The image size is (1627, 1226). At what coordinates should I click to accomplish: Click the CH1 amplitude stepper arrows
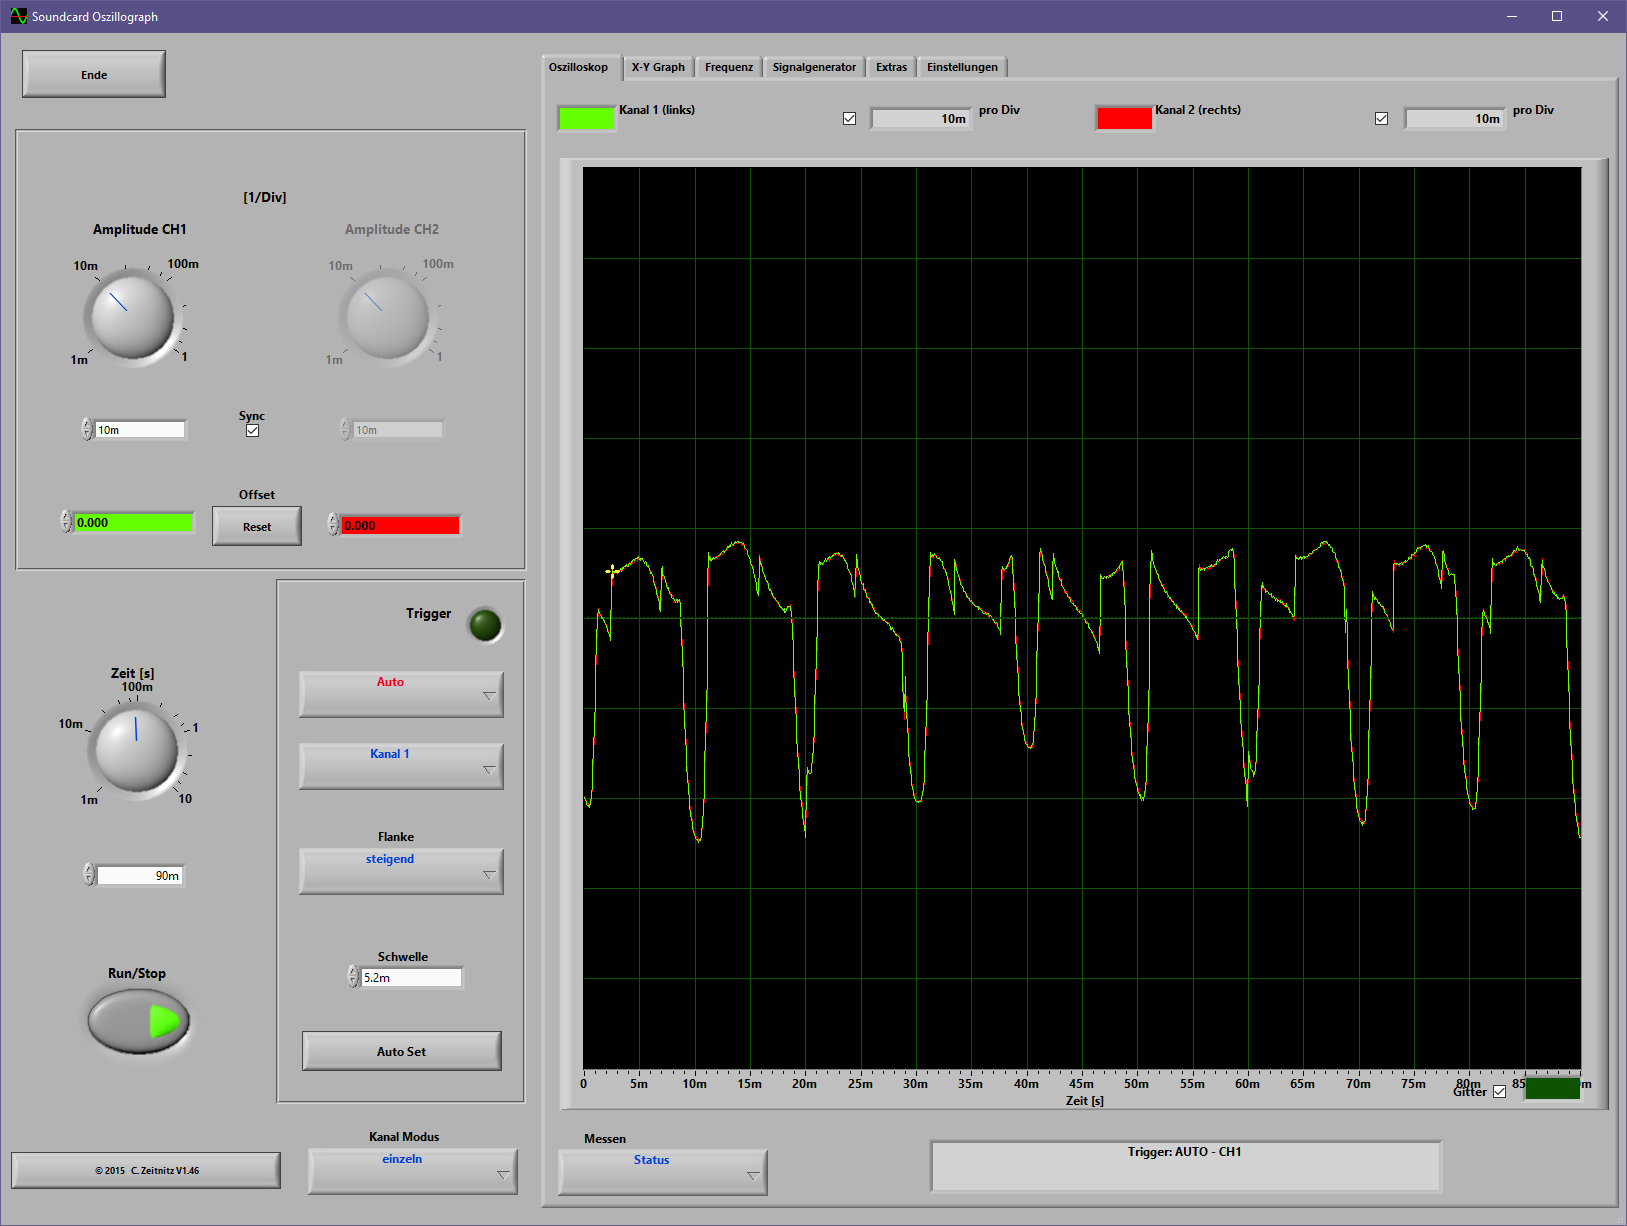tap(87, 429)
